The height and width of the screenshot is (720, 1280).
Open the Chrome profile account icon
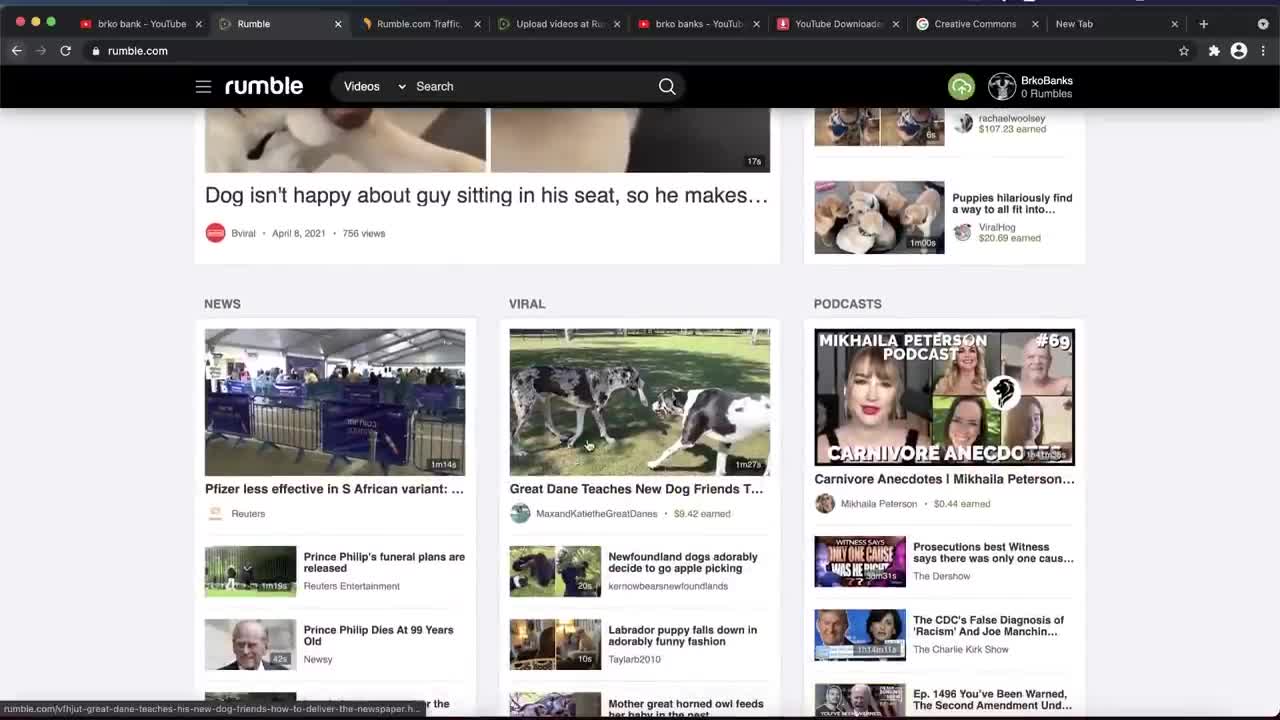tap(1239, 51)
